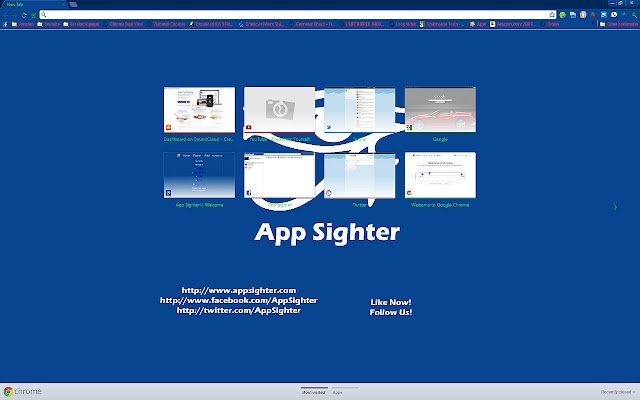The image size is (640, 400).
Task: Reload the page with the refresh icon
Action: coord(24,15)
